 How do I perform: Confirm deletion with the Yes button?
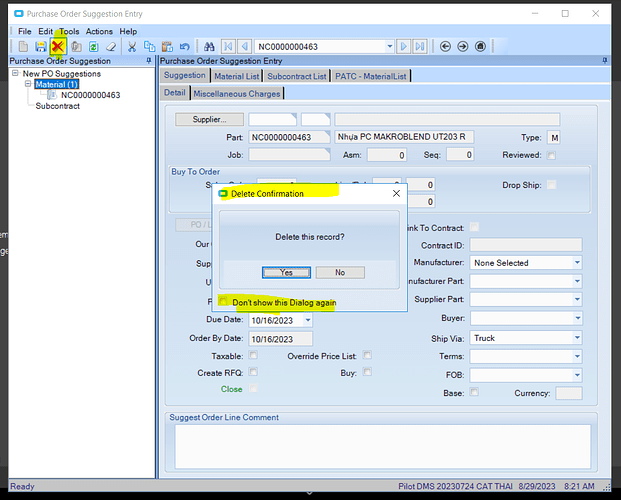click(x=286, y=272)
